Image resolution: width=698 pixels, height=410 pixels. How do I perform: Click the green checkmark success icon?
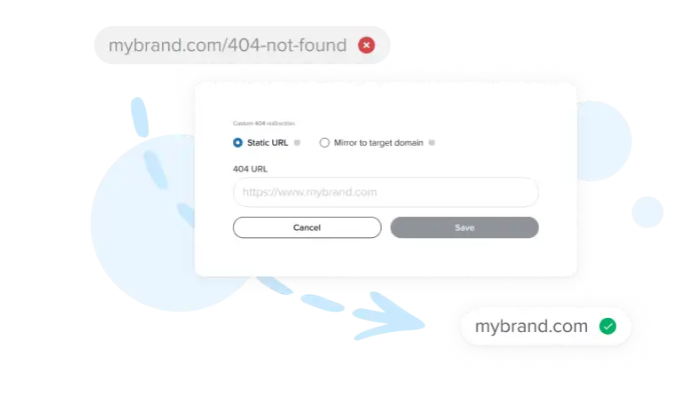click(x=608, y=326)
